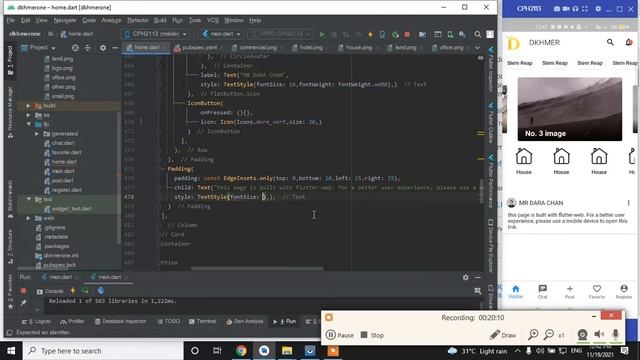Click Pause on the recording toolbar
This screenshot has width=640, height=360.
[340, 335]
